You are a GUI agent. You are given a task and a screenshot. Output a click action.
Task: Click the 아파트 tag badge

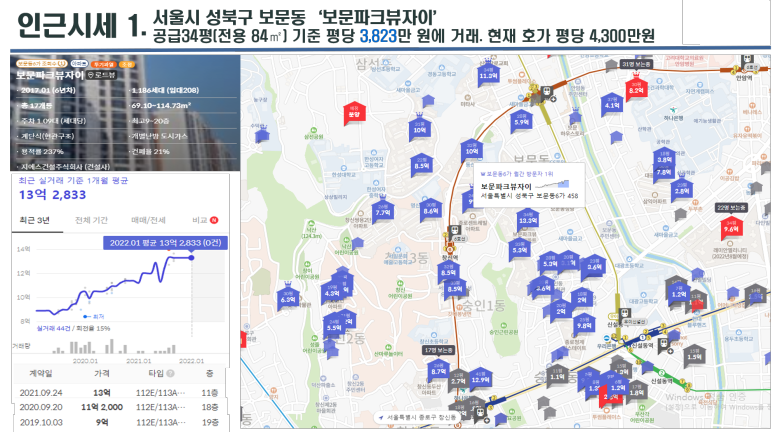(79, 64)
